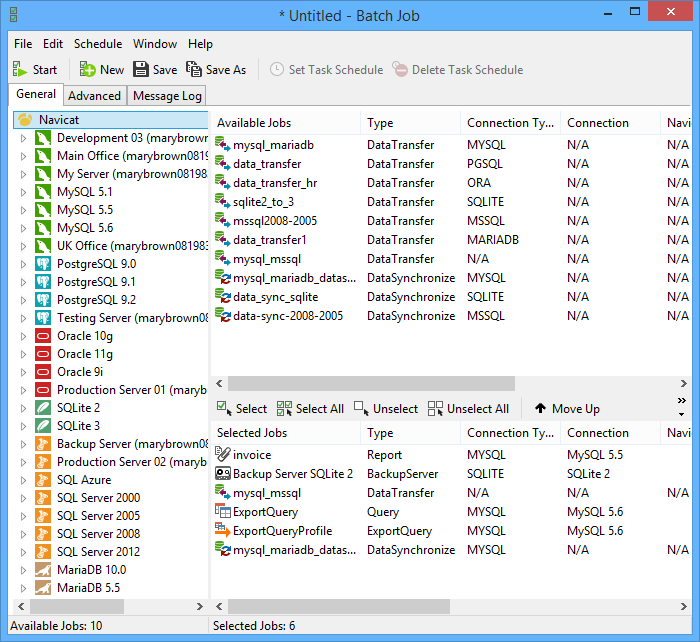Open the Schedule menu

pyautogui.click(x=98, y=44)
